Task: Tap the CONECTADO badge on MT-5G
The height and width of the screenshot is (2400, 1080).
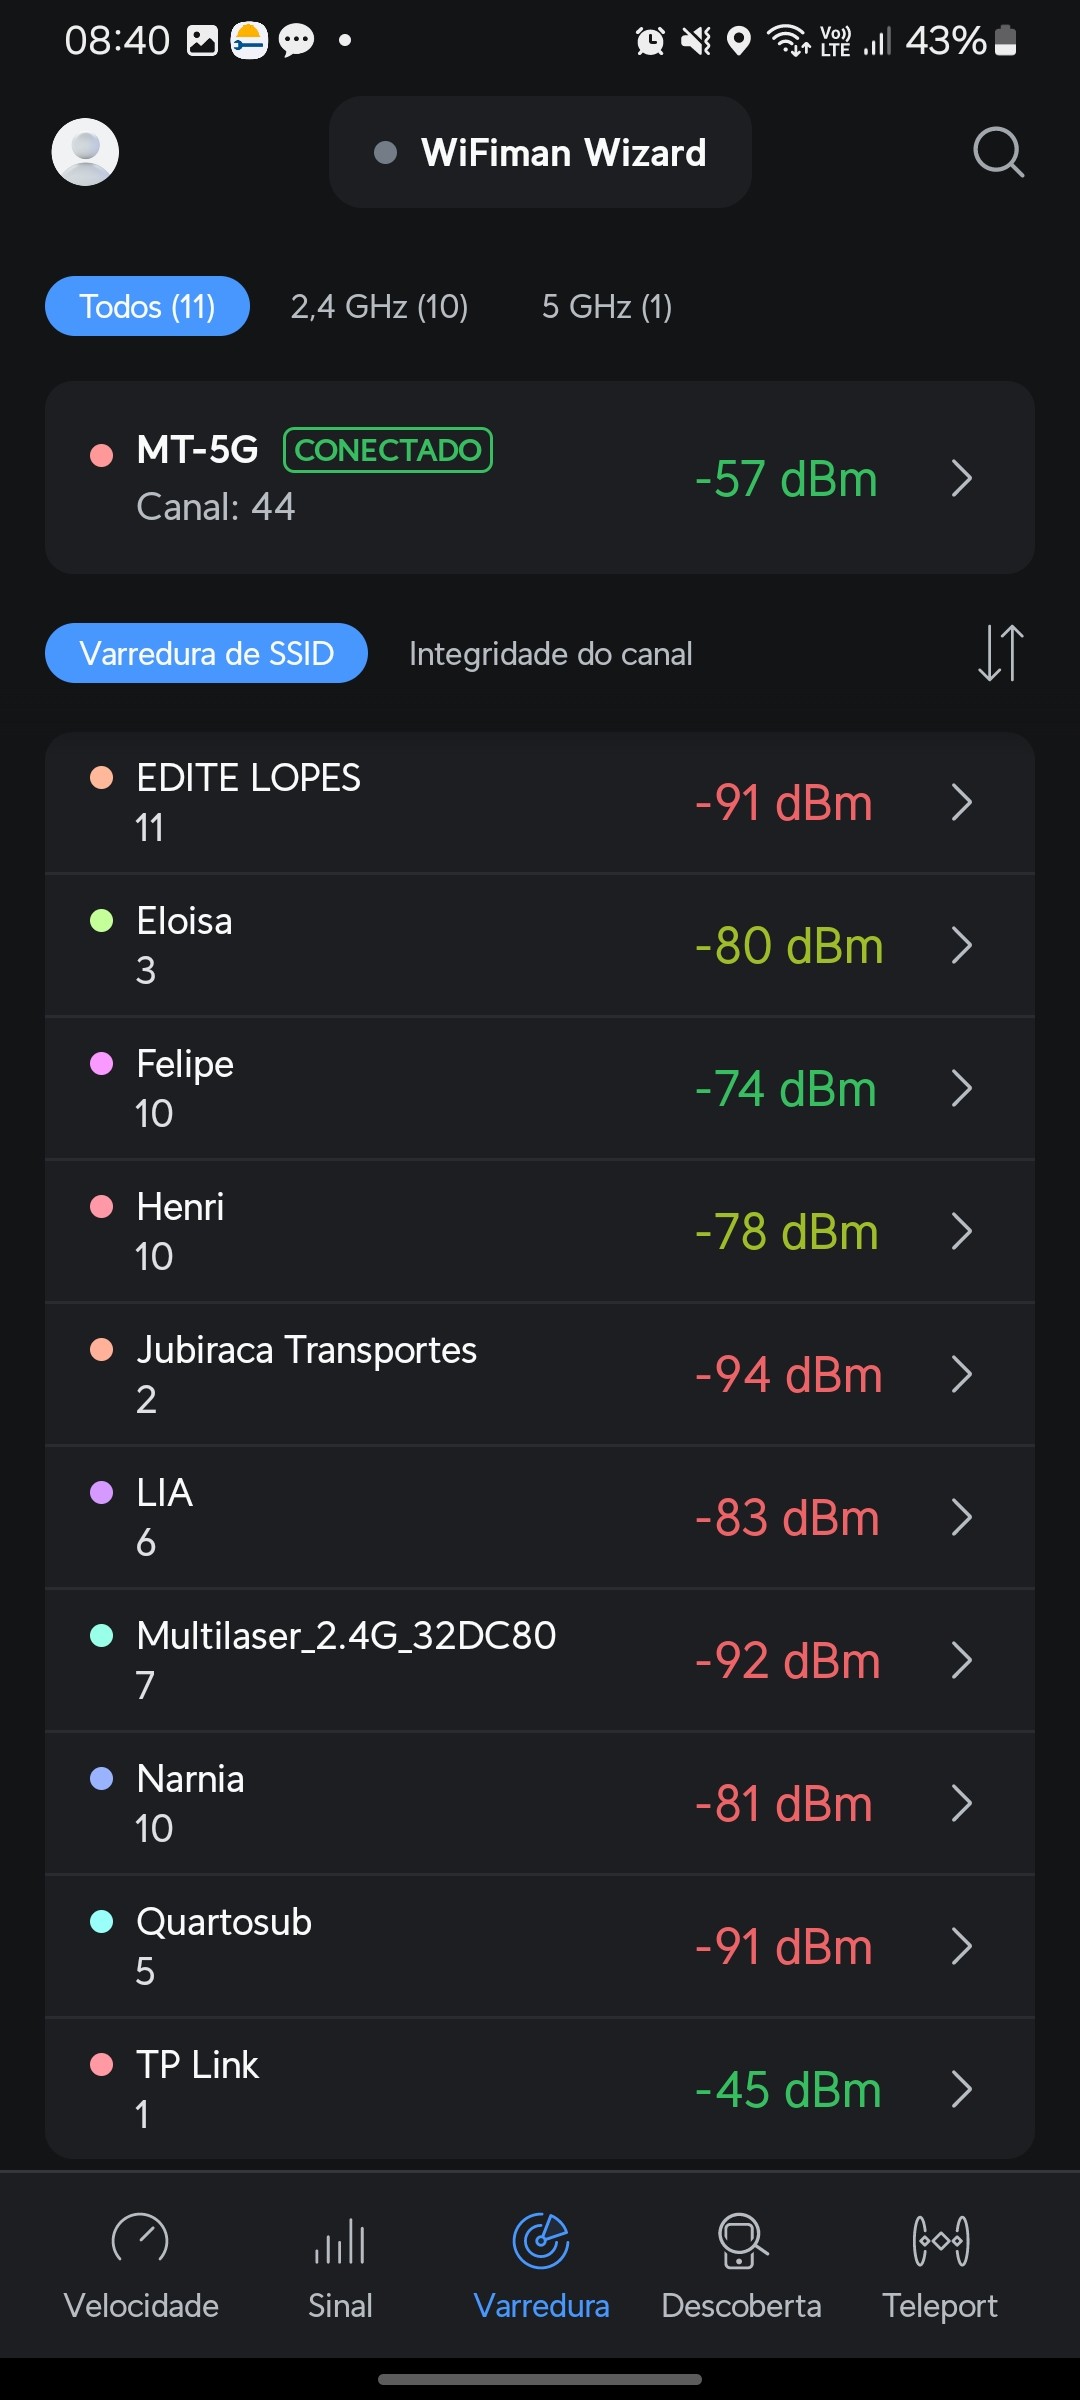Action: 388,450
